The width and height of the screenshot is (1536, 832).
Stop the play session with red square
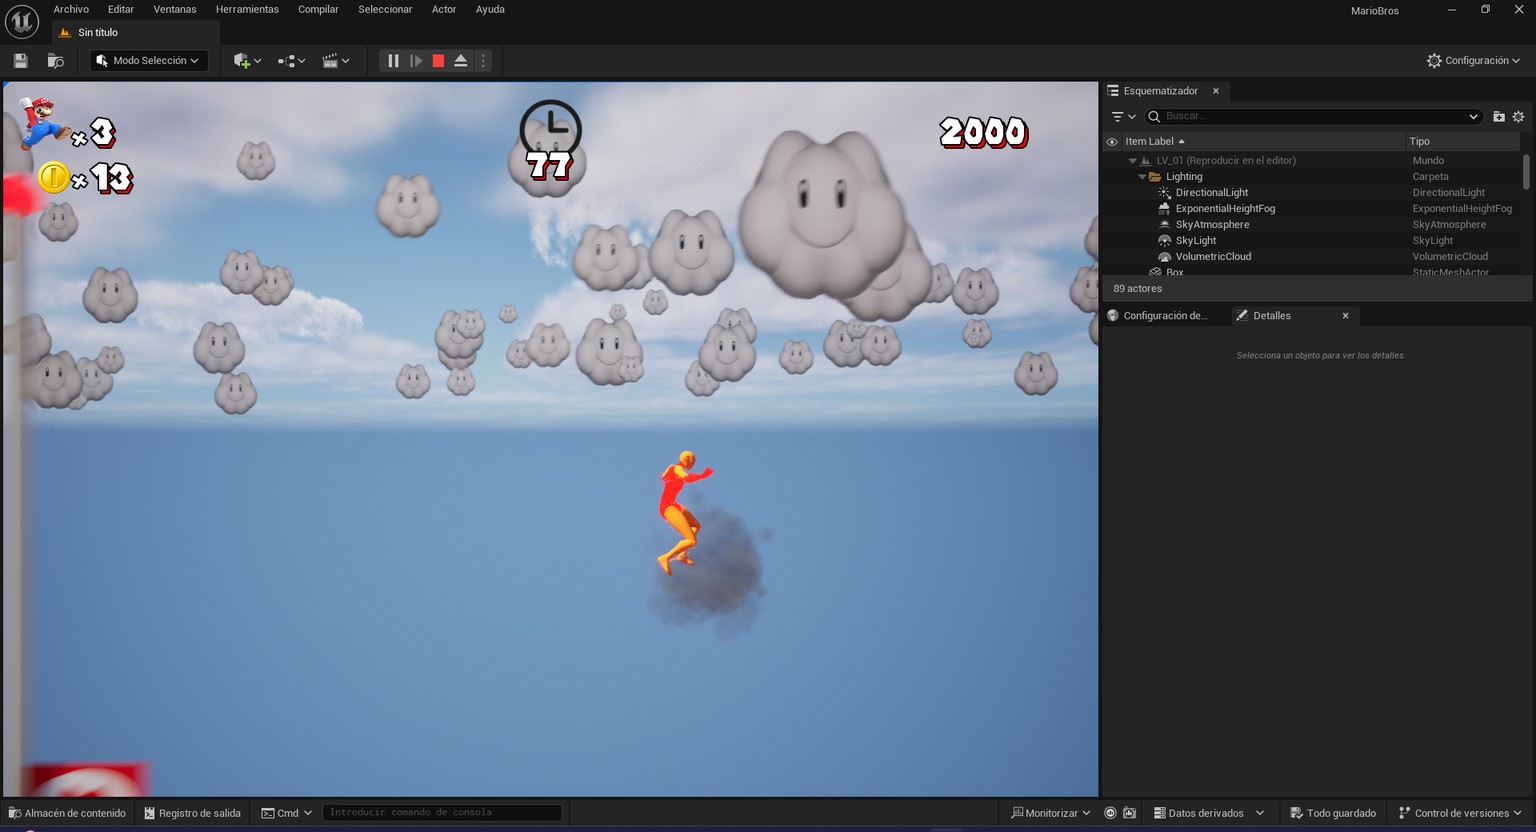438,61
